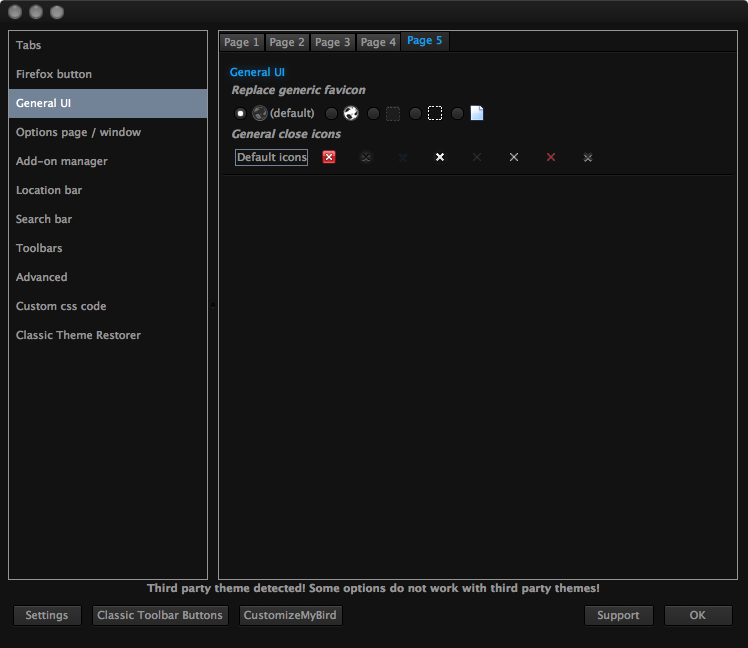Select the bold white X close icon
Image resolution: width=748 pixels, height=648 pixels.
click(x=440, y=157)
